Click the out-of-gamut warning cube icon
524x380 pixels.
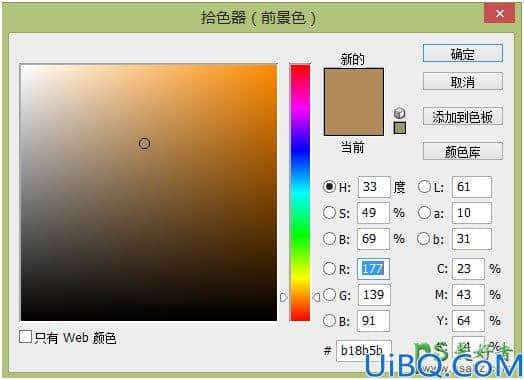[x=400, y=113]
